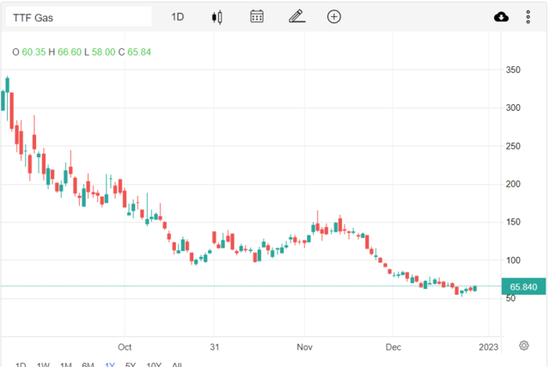This screenshot has height=367, width=550.
Task: Click the 2023 marker on time axis
Action: tap(488, 347)
